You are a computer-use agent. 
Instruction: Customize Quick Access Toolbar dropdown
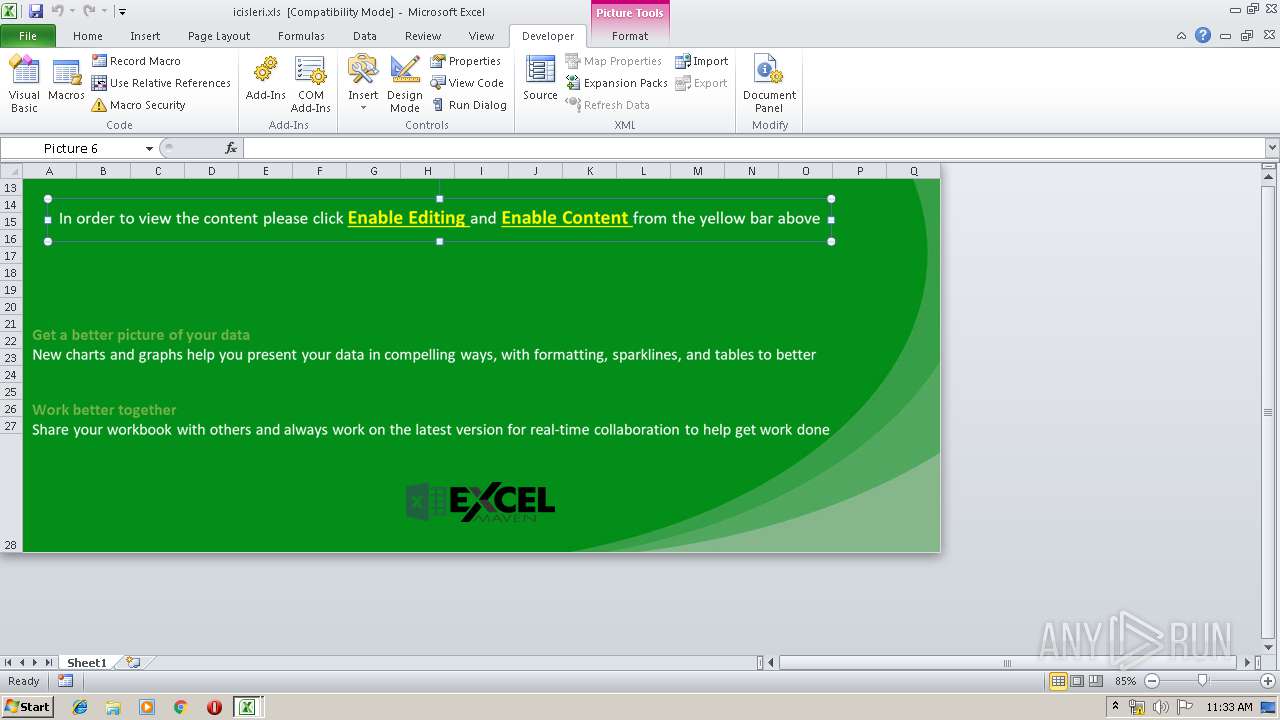[122, 12]
